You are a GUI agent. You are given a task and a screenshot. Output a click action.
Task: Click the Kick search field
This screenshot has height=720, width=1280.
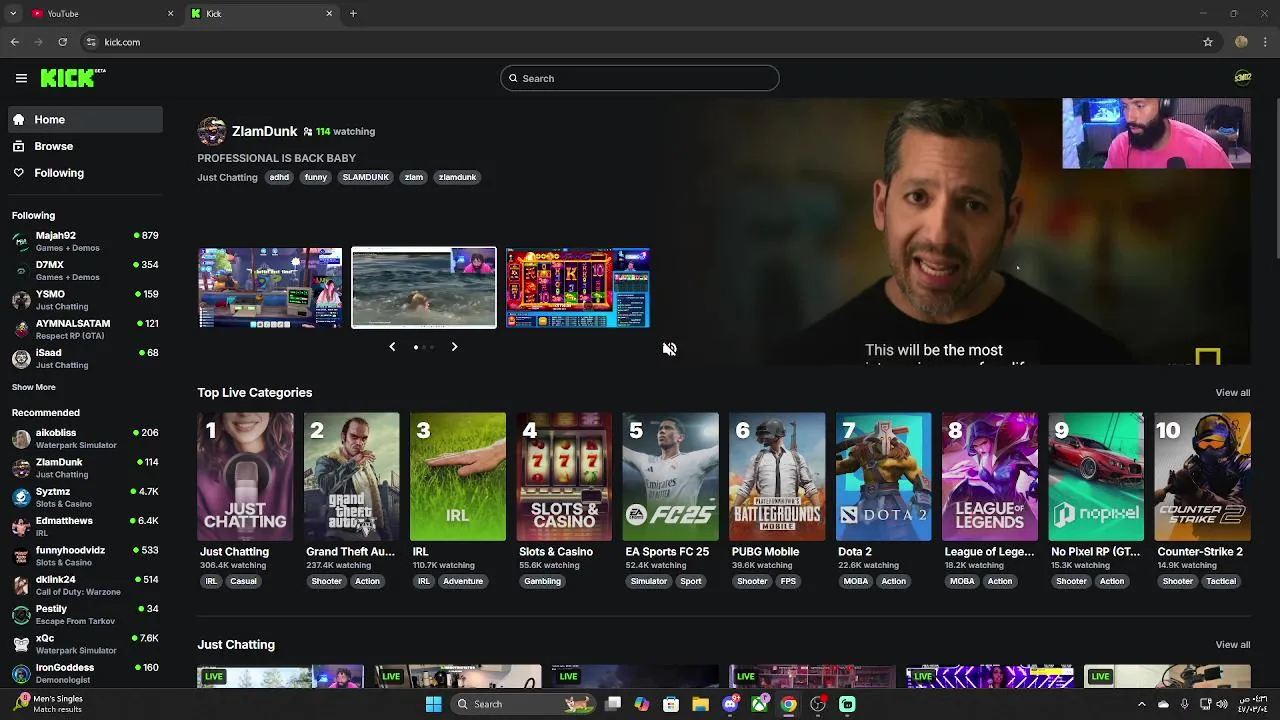click(640, 78)
